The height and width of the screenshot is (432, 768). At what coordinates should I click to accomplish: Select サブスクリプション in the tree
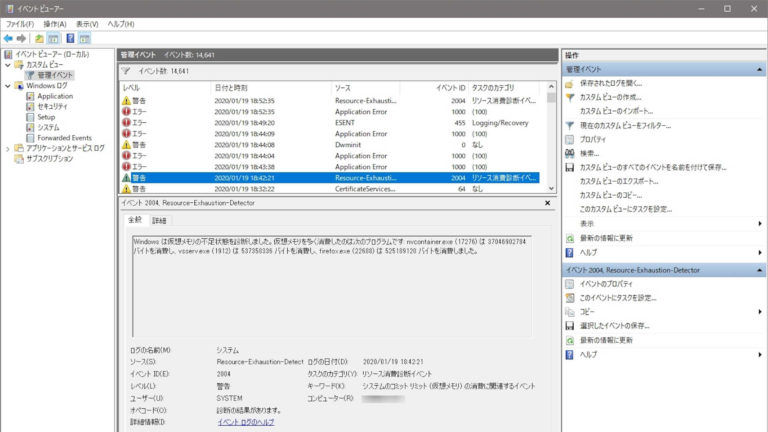click(x=49, y=159)
